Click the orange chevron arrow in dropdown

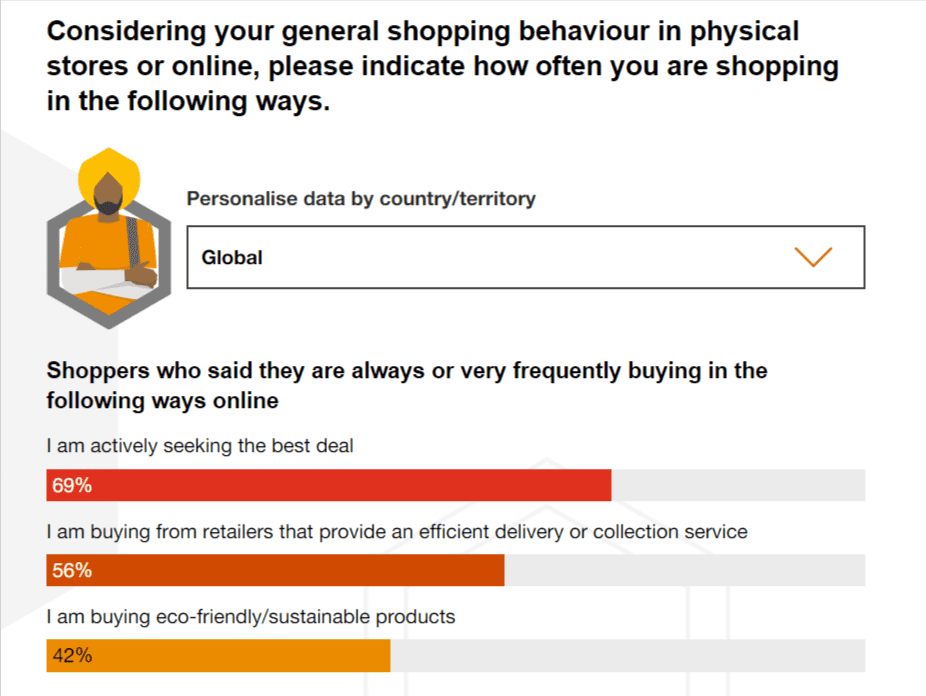click(813, 257)
